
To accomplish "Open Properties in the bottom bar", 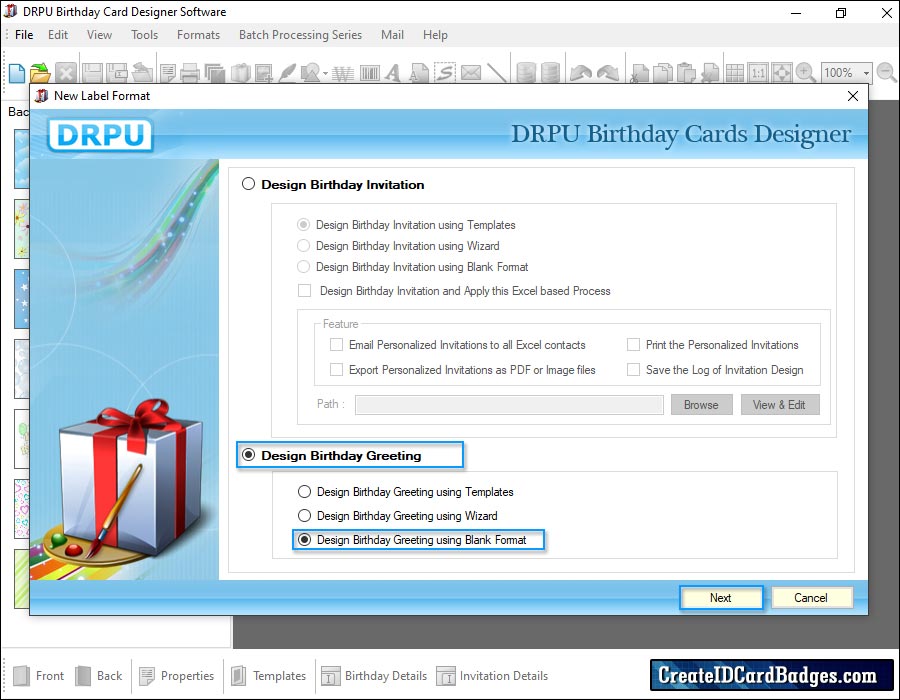I will [177, 675].
